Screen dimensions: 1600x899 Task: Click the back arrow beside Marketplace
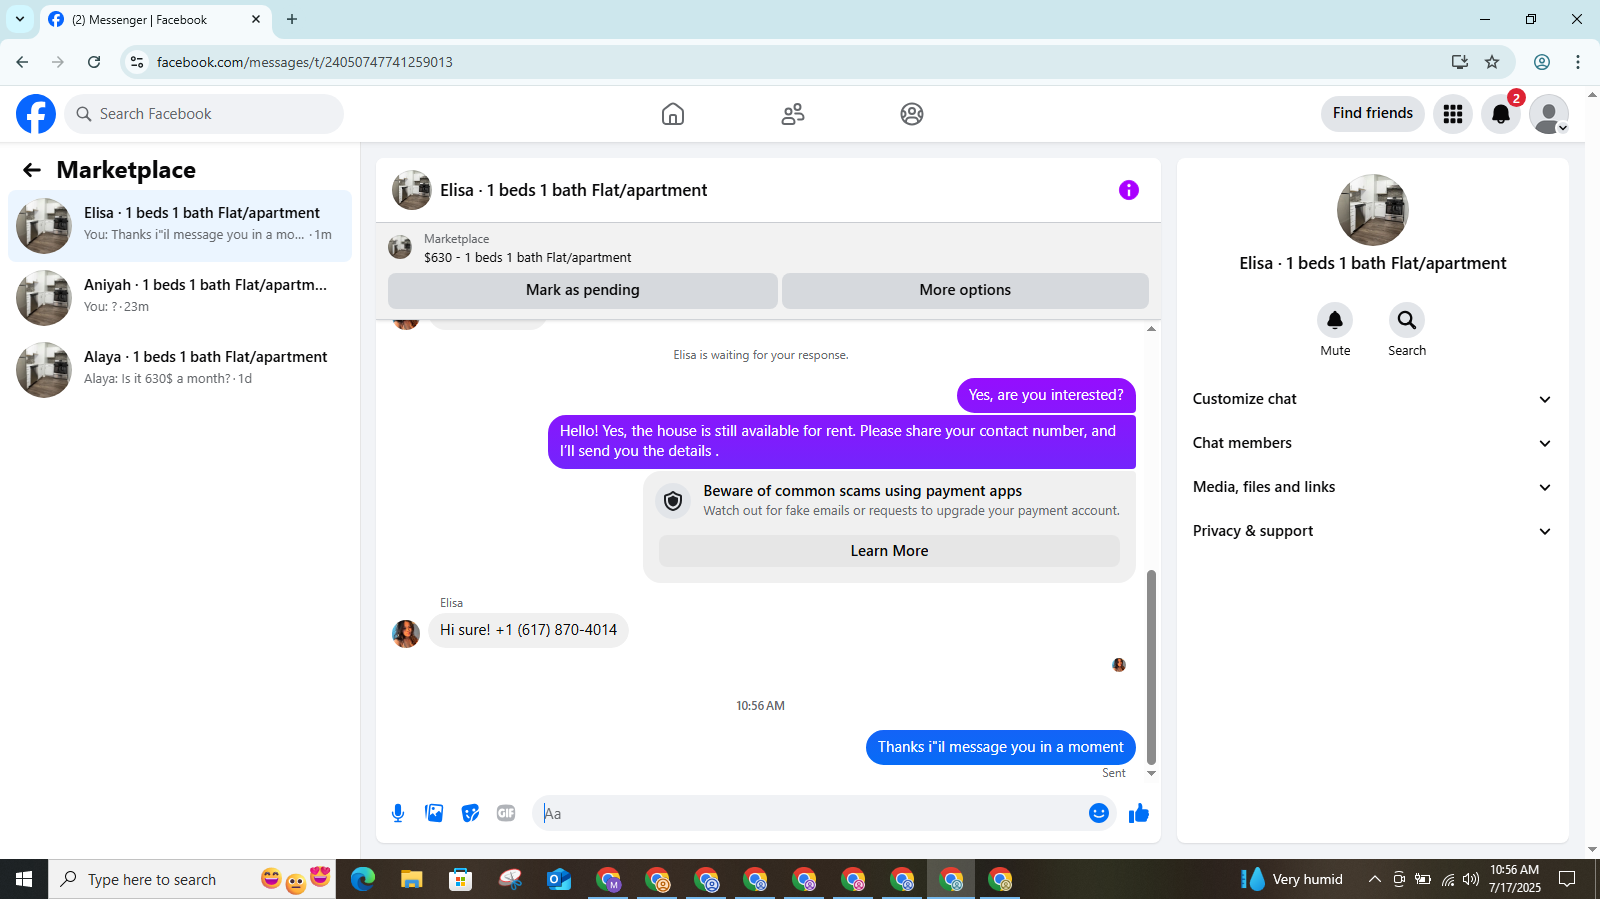[32, 170]
